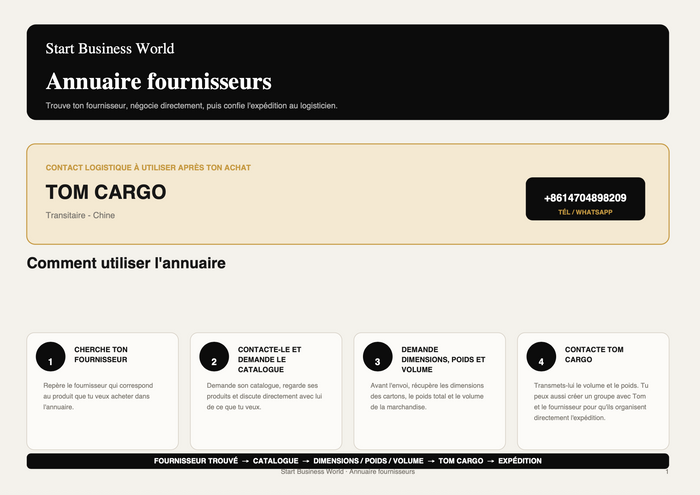Click the Start Business World title
This screenshot has width=700, height=495.
click(110, 48)
